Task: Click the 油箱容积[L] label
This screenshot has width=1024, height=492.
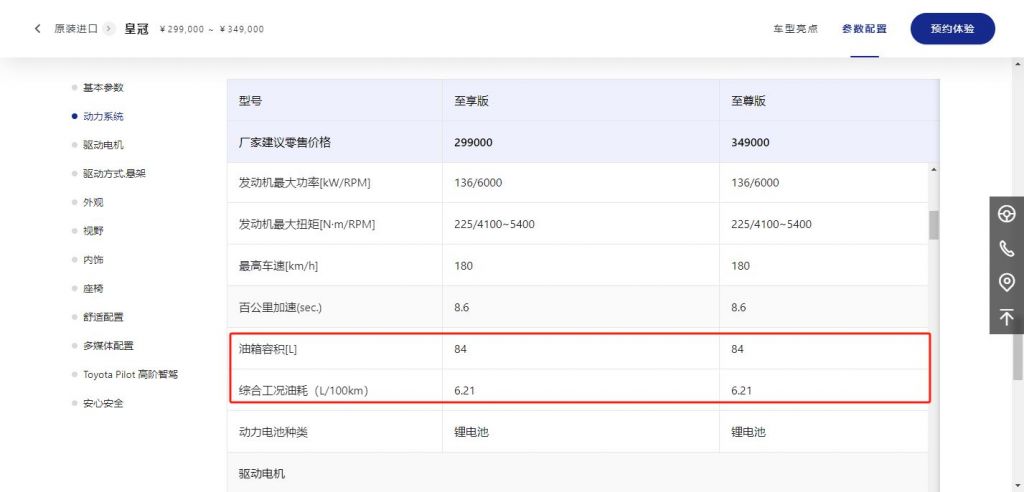Action: [x=268, y=349]
